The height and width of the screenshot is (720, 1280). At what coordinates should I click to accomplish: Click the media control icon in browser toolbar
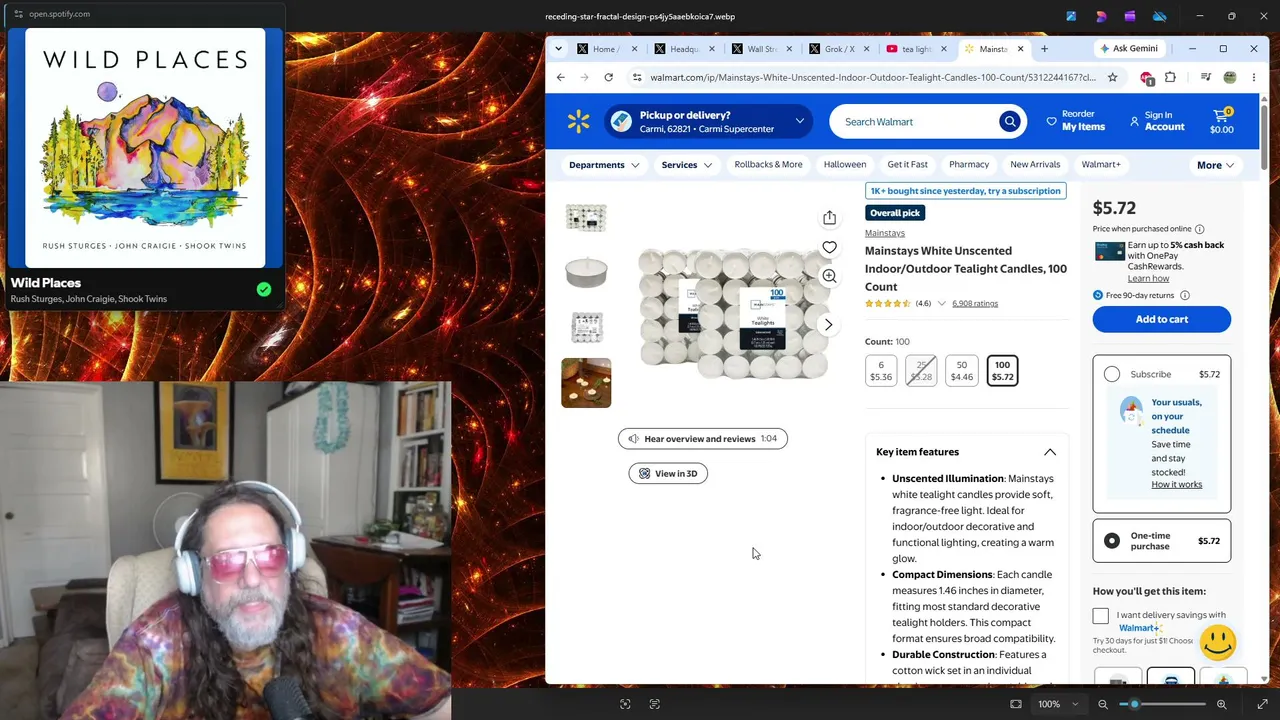click(1205, 77)
